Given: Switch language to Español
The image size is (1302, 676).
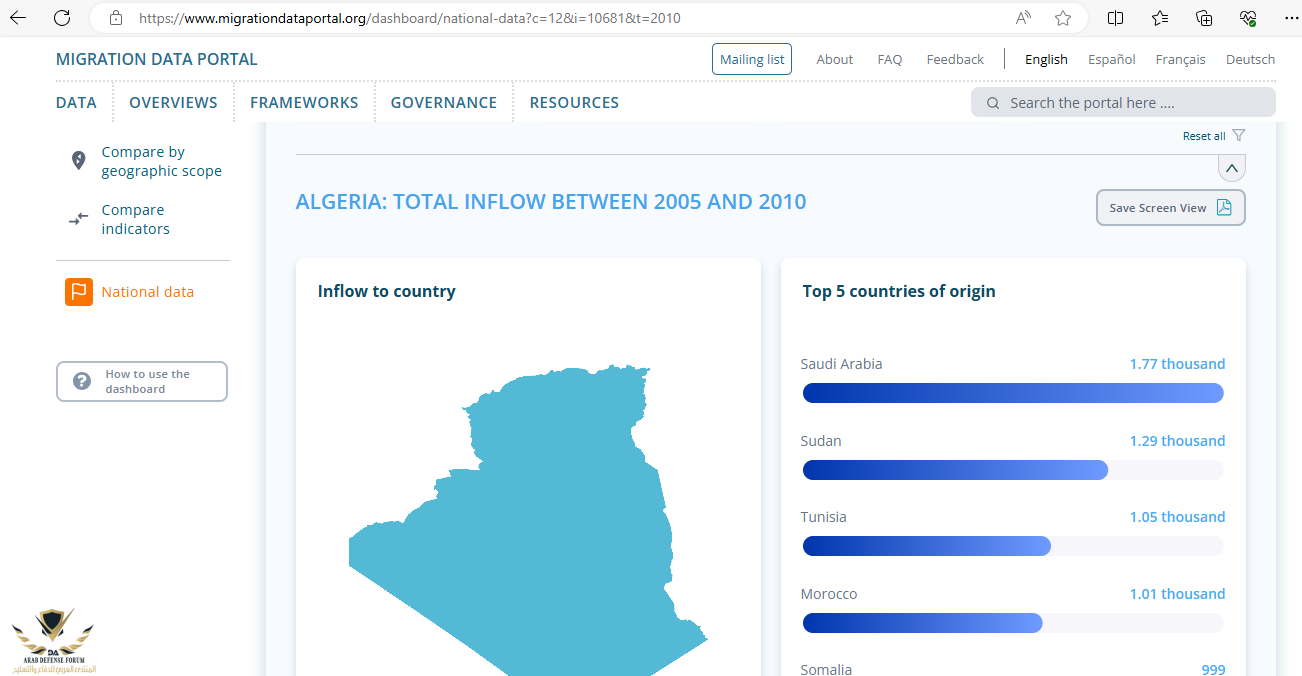Looking at the screenshot, I should click(x=1112, y=59).
